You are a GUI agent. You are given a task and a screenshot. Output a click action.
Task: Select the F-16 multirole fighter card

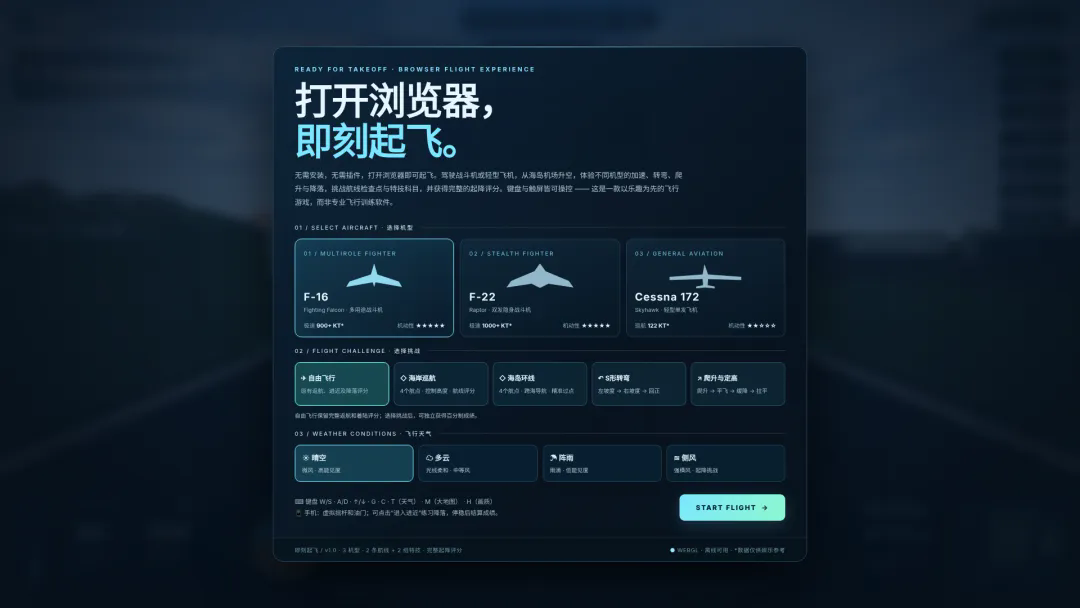(374, 288)
